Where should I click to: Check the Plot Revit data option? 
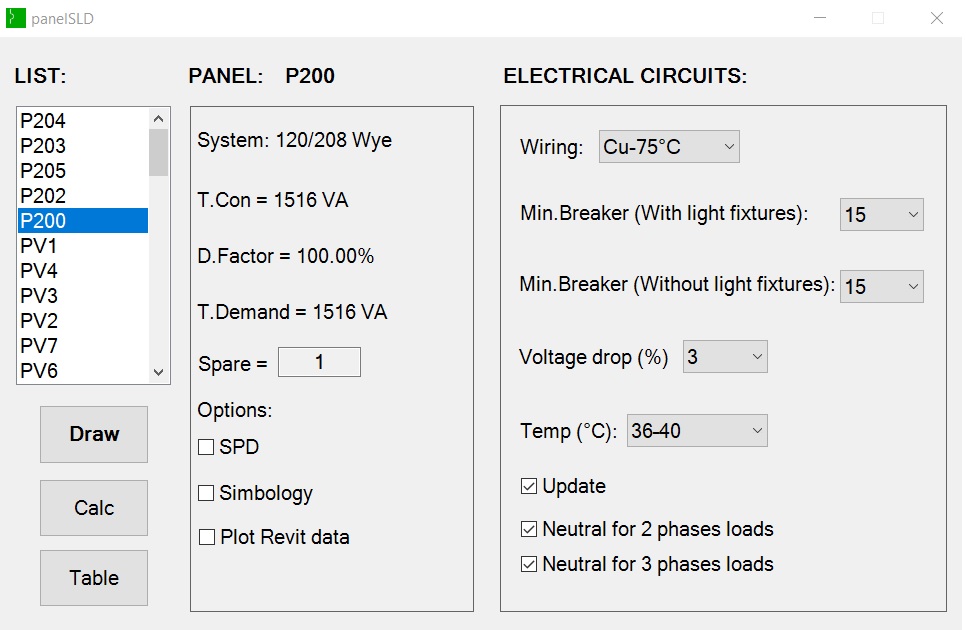(x=207, y=537)
